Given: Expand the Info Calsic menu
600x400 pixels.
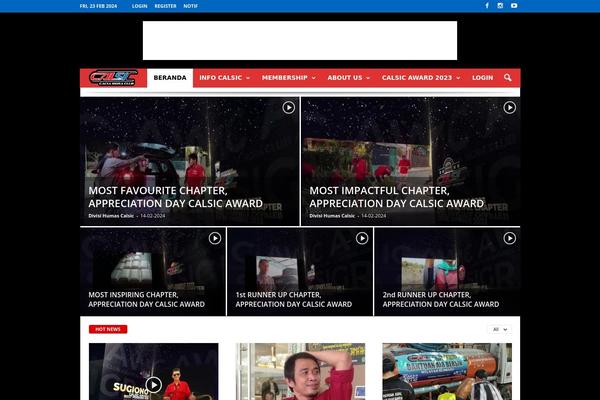Looking at the screenshot, I should [x=225, y=78].
